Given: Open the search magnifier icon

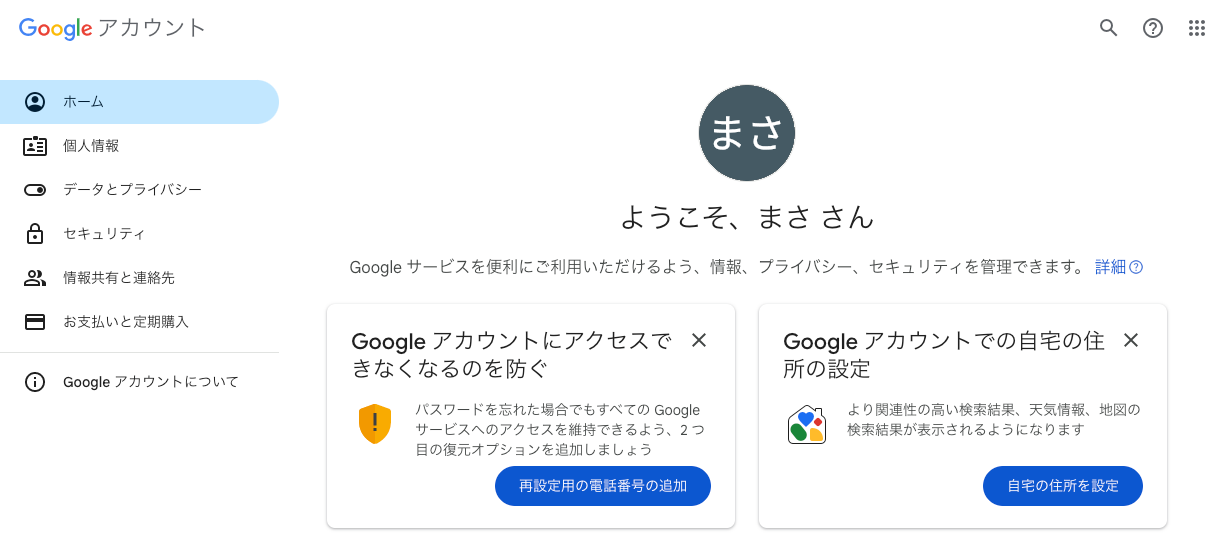Looking at the screenshot, I should [x=1108, y=28].
